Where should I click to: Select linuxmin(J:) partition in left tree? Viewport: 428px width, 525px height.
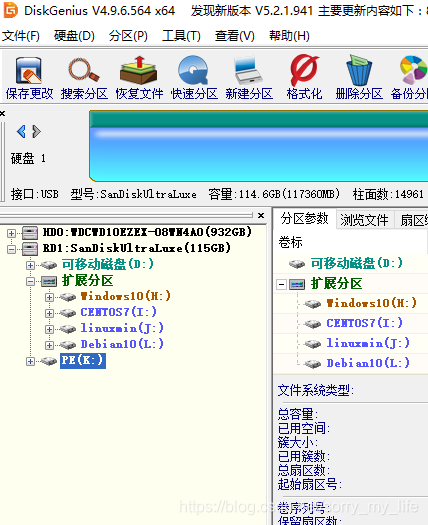click(x=122, y=328)
